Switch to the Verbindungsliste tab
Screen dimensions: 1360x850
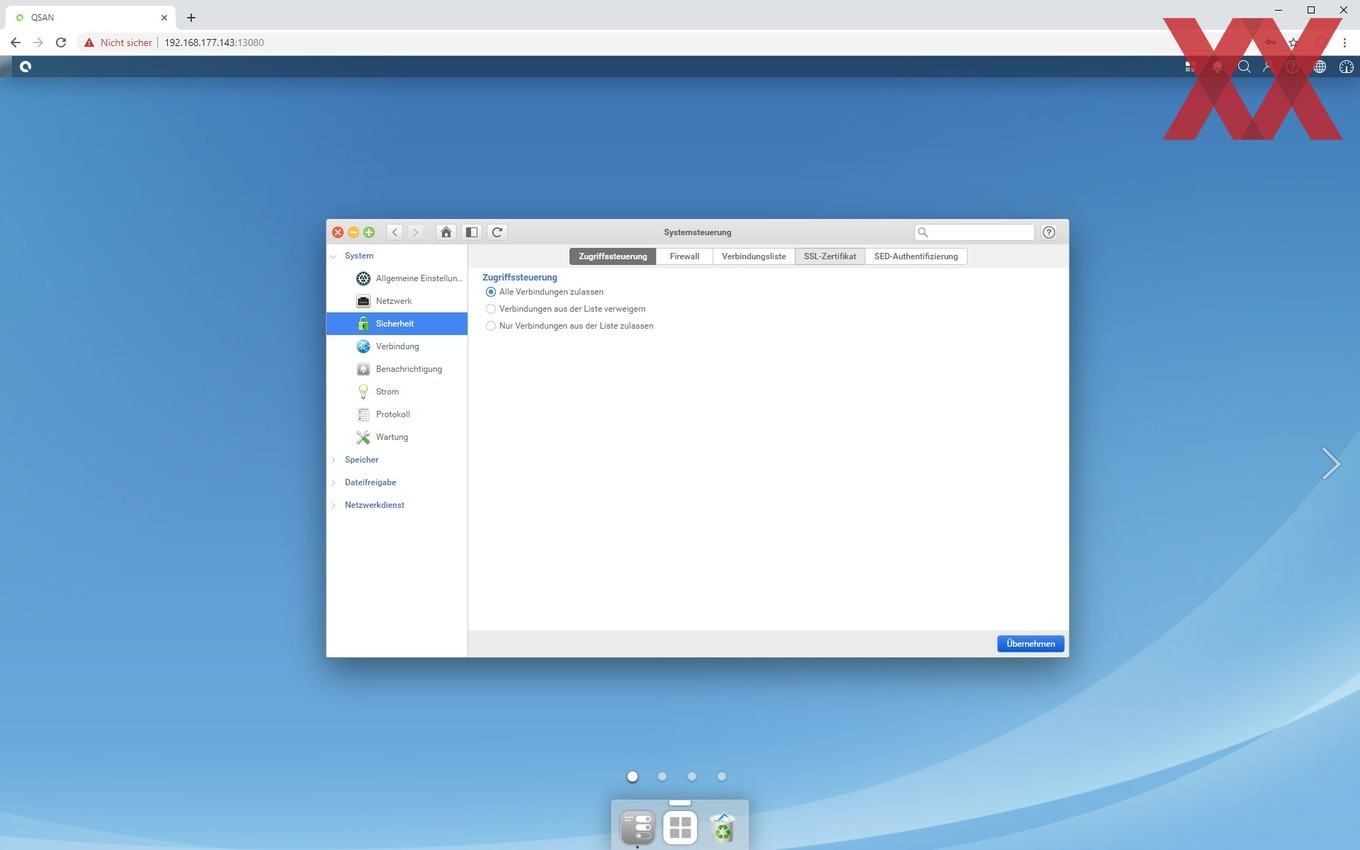(754, 256)
